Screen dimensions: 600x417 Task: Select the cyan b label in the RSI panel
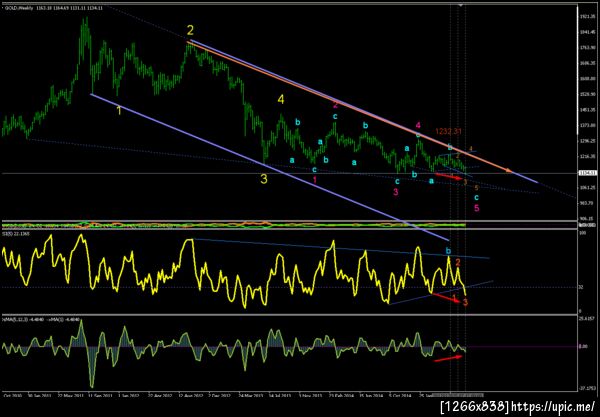448,251
